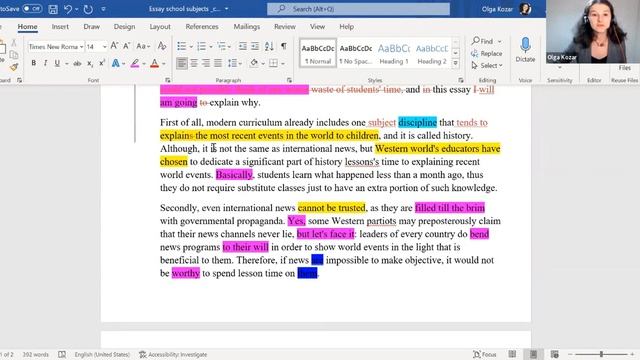This screenshot has width=640, height=360.
Task: Apply the red font color
Action: [x=154, y=63]
